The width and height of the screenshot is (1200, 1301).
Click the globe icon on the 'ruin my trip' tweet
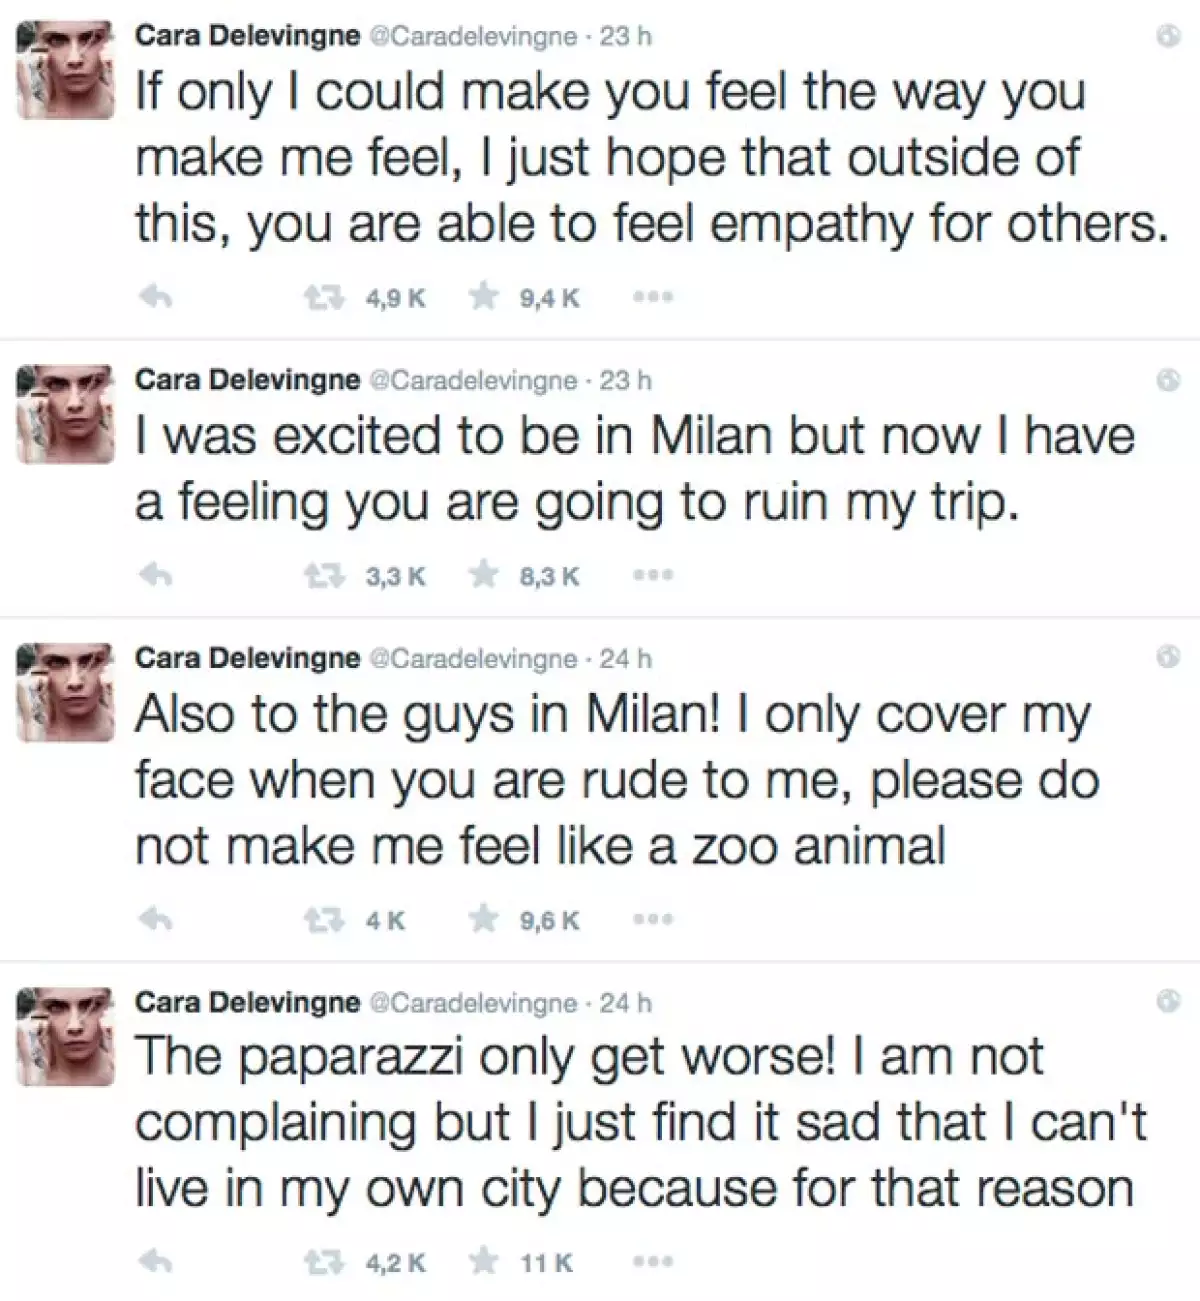(x=1167, y=380)
